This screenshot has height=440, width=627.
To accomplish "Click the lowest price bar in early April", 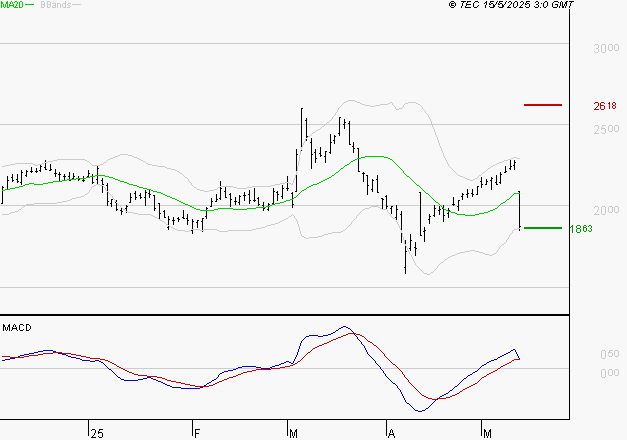I will (405, 256).
